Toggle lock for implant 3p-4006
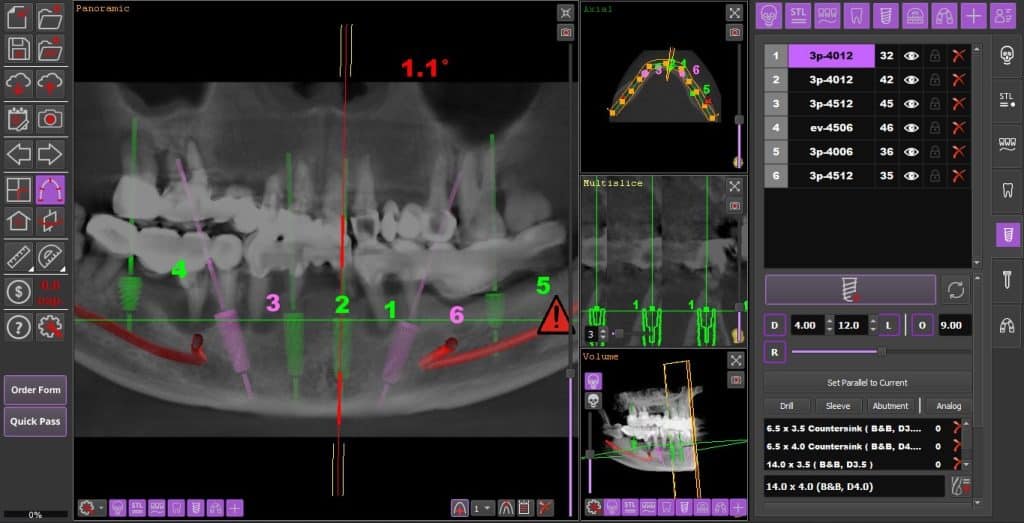This screenshot has height=523, width=1024. pos(935,152)
